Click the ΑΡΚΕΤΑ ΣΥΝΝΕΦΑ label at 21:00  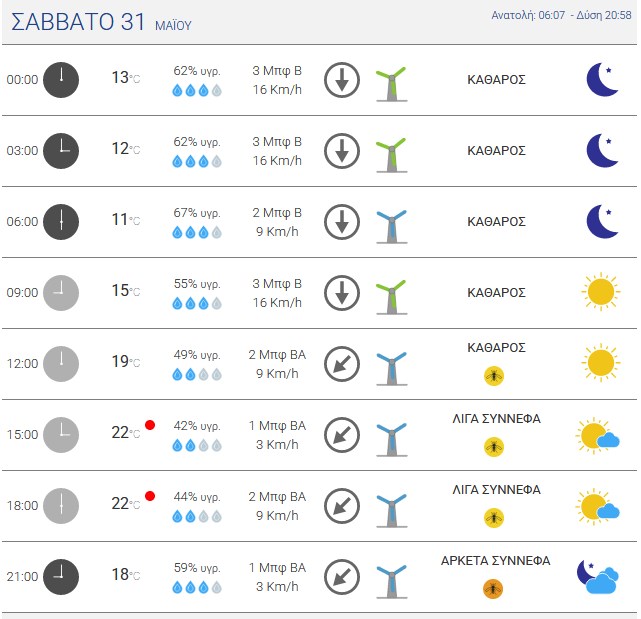pyautogui.click(x=495, y=561)
